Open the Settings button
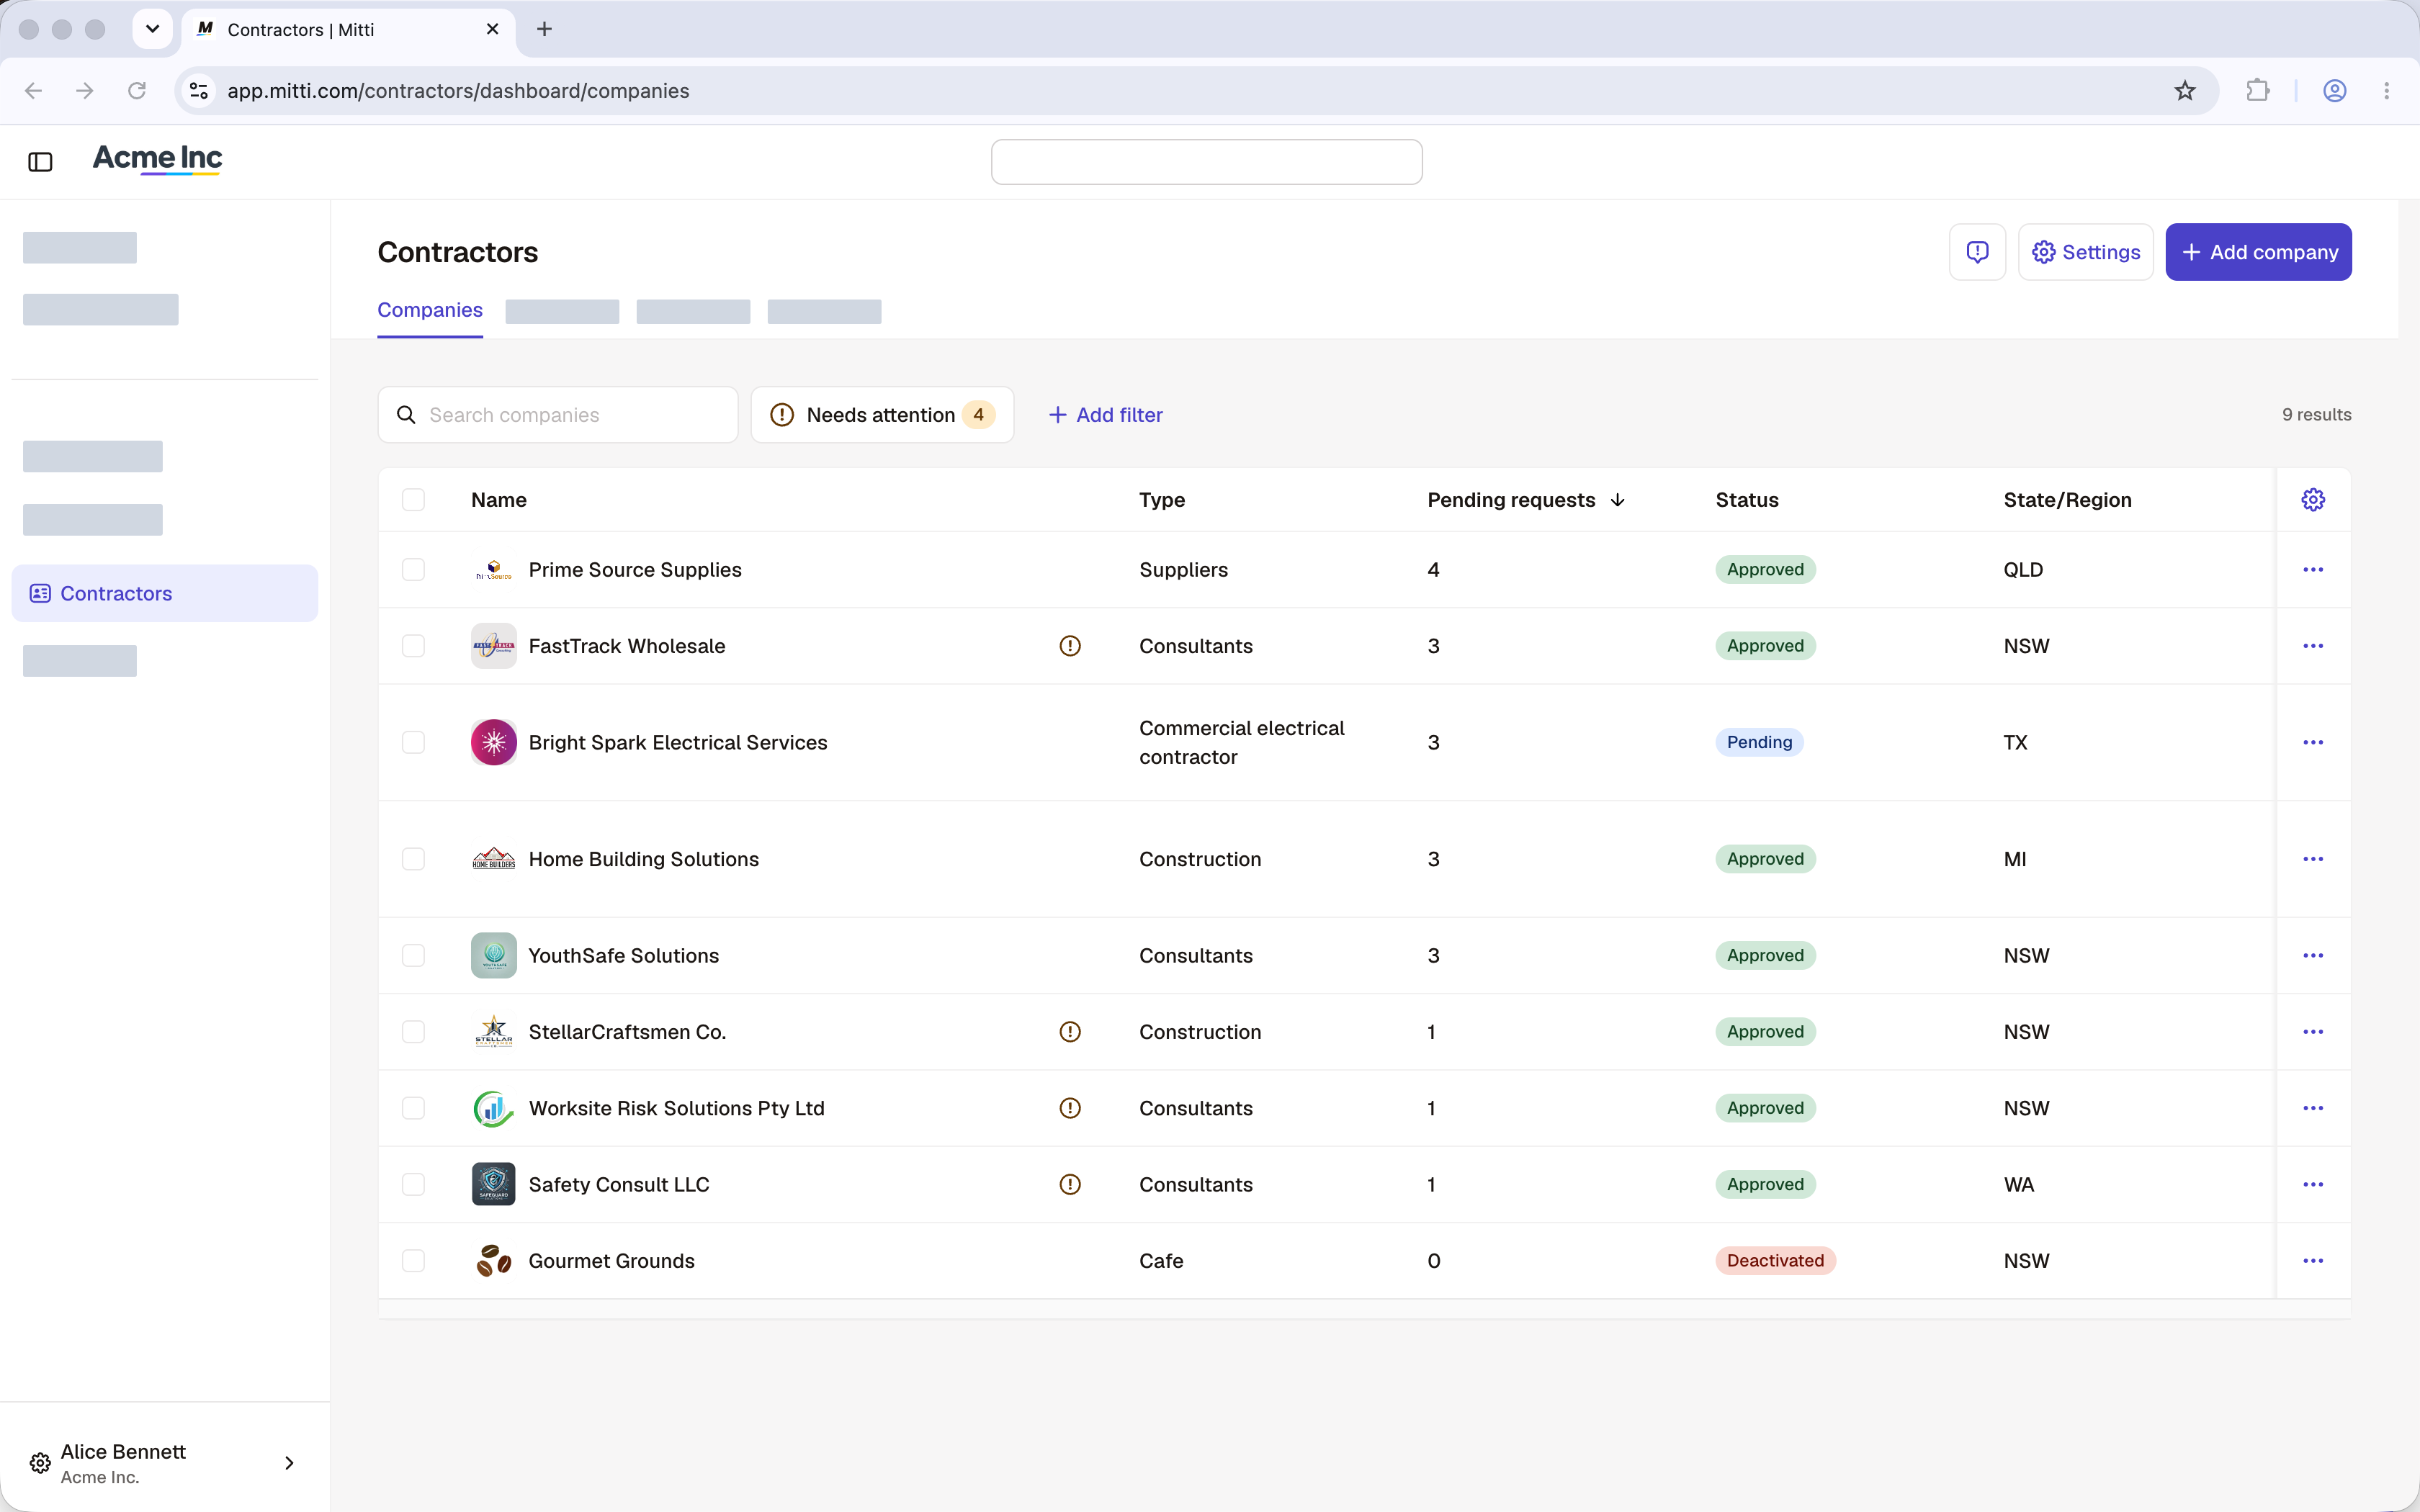Viewport: 2420px width, 1512px height. click(2085, 252)
